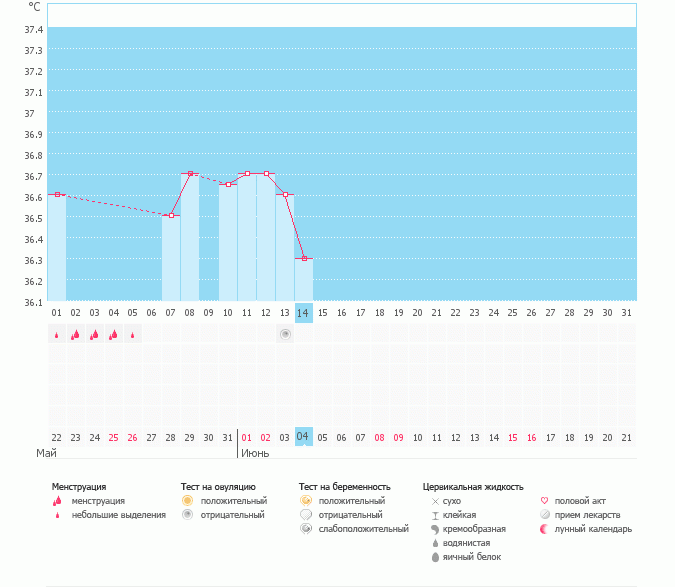Viewport: 675px width, 587px height.
Task: Select the highlighted cycle day 14
Action: [304, 313]
